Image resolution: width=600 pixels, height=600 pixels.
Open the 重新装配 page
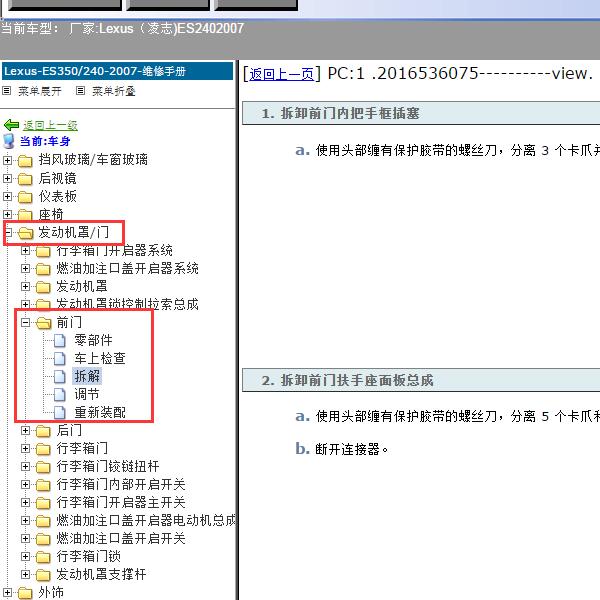click(100, 412)
